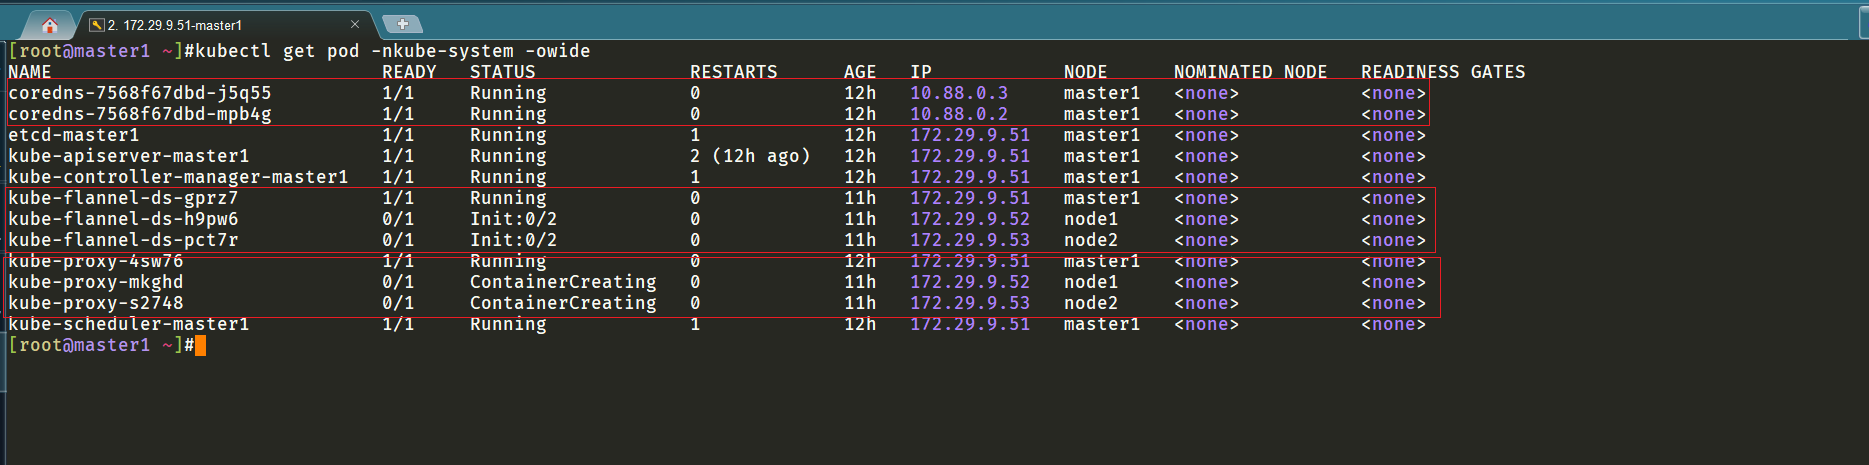The height and width of the screenshot is (465, 1869).
Task: Click the "2 (12h ago)" restarts value
Action: [750, 156]
